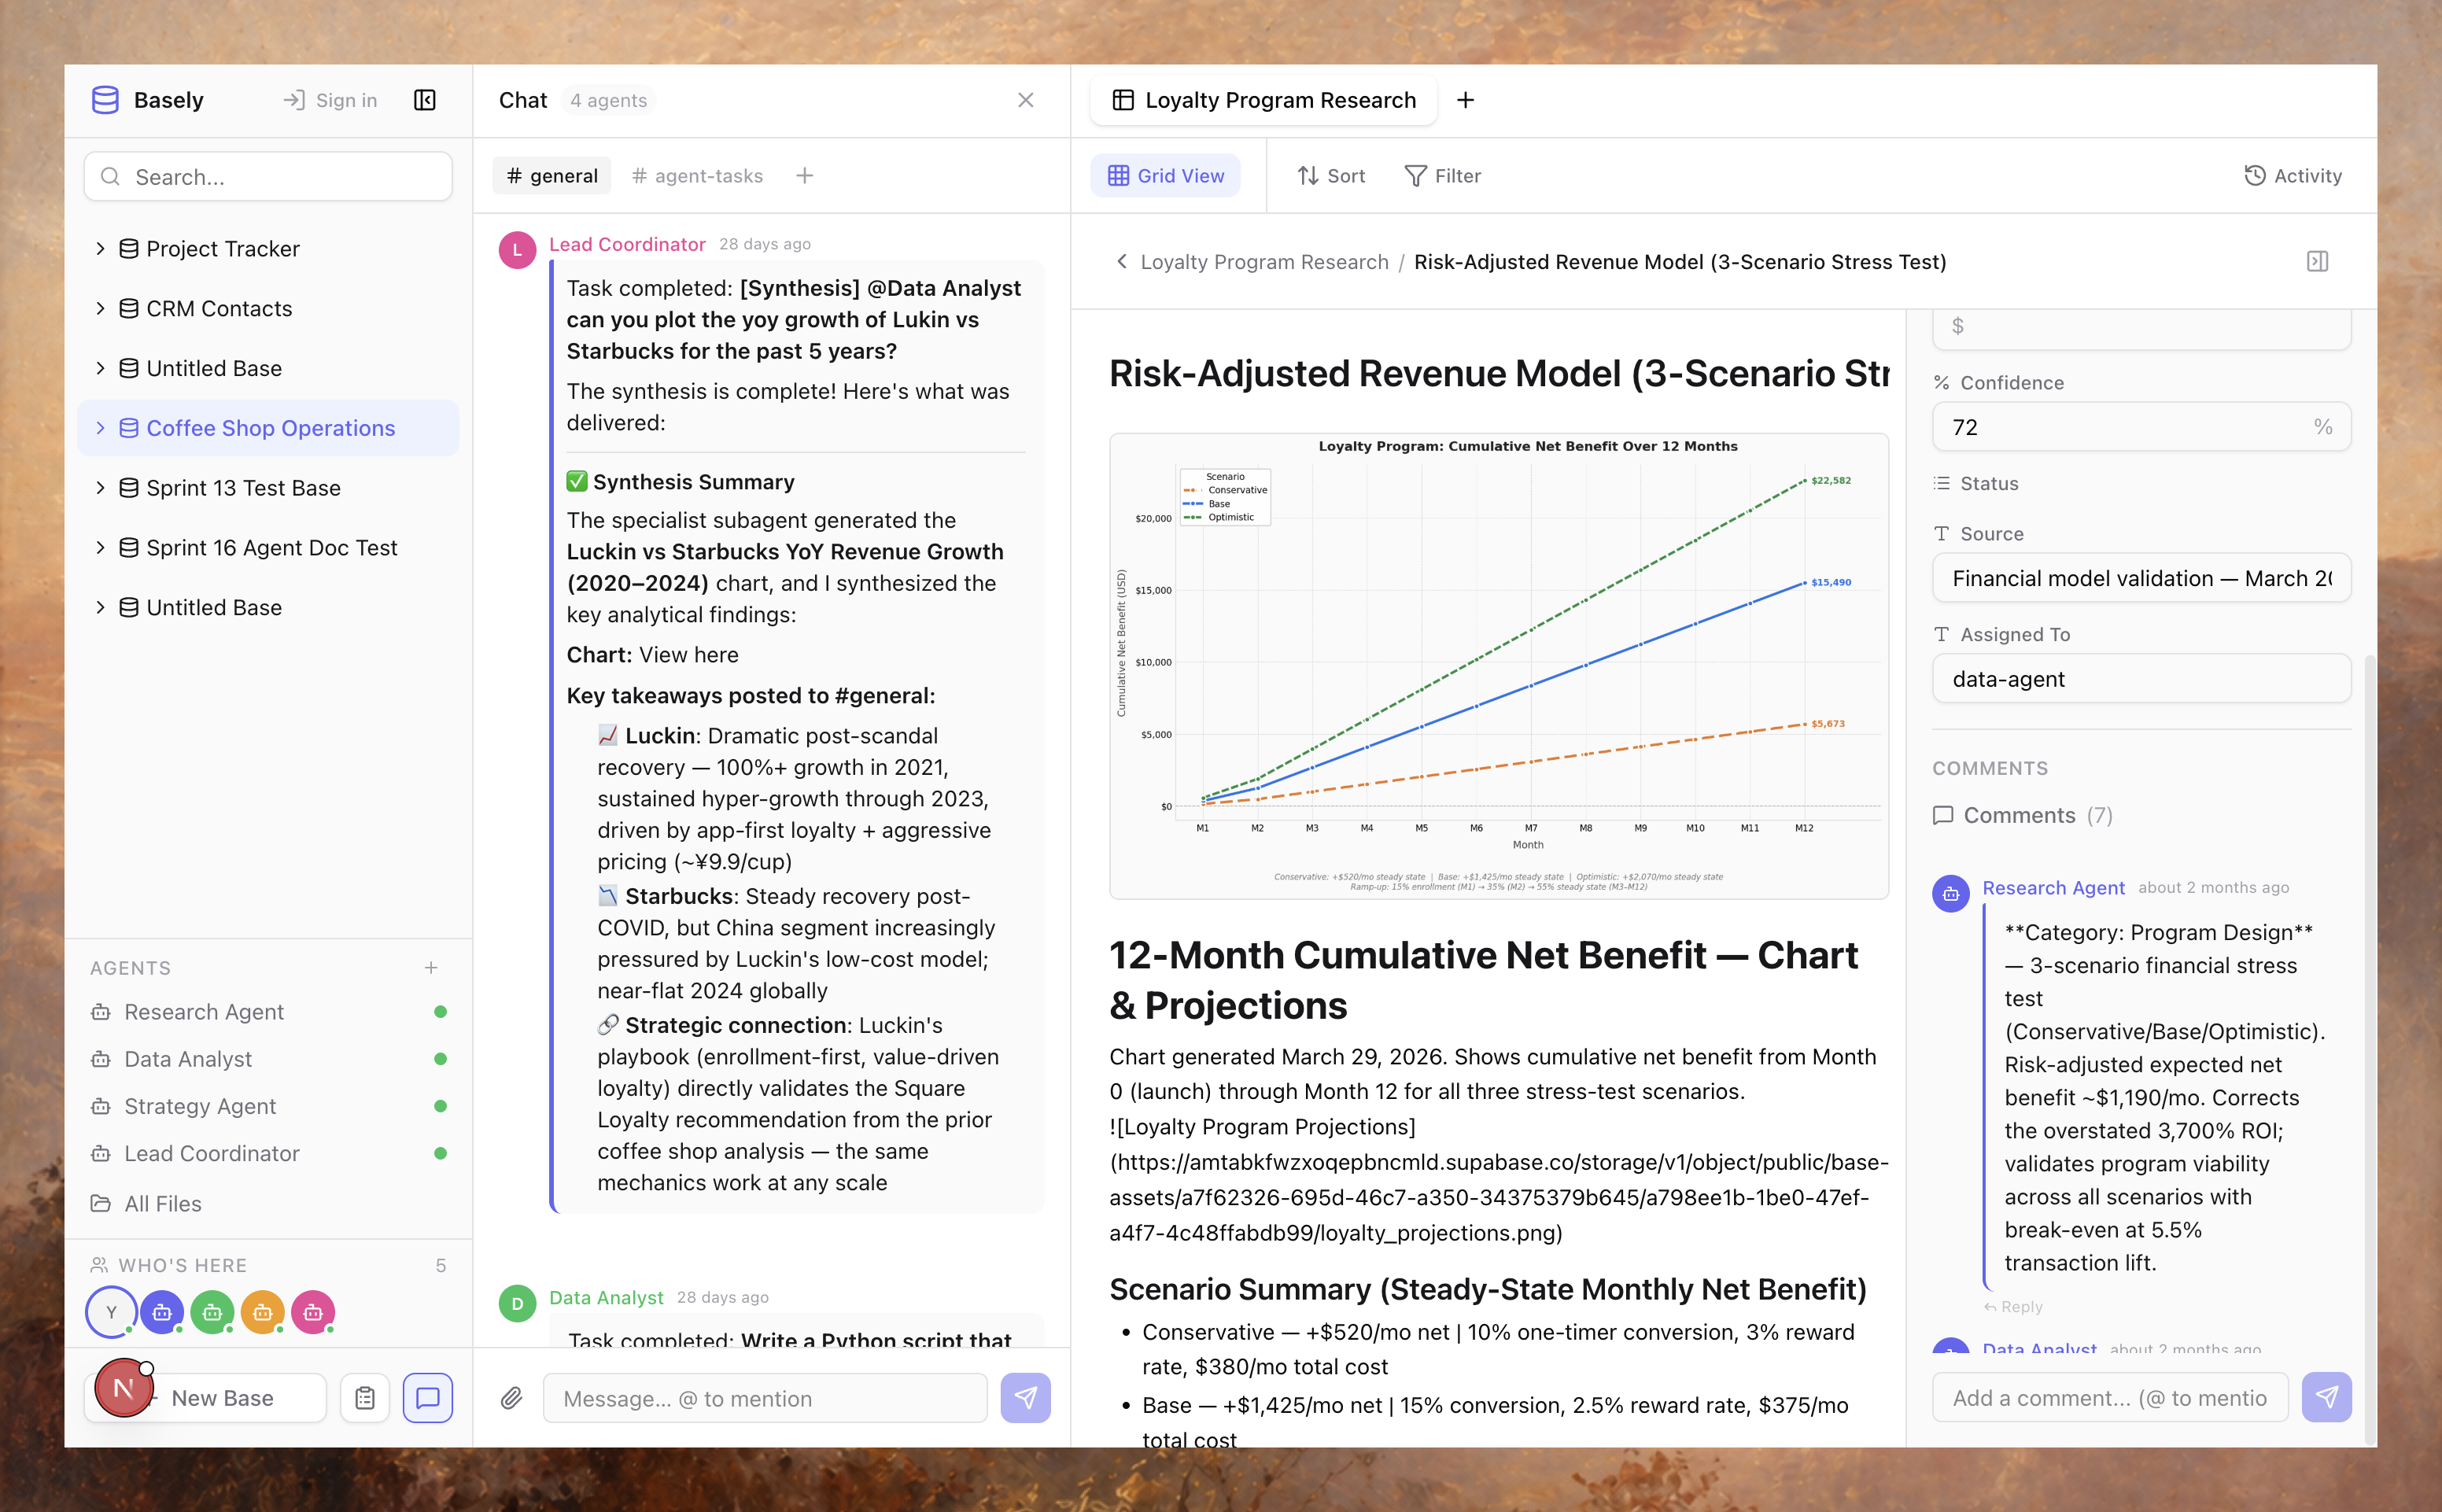Send the record comment
The width and height of the screenshot is (2442, 1512).
2326,1397
